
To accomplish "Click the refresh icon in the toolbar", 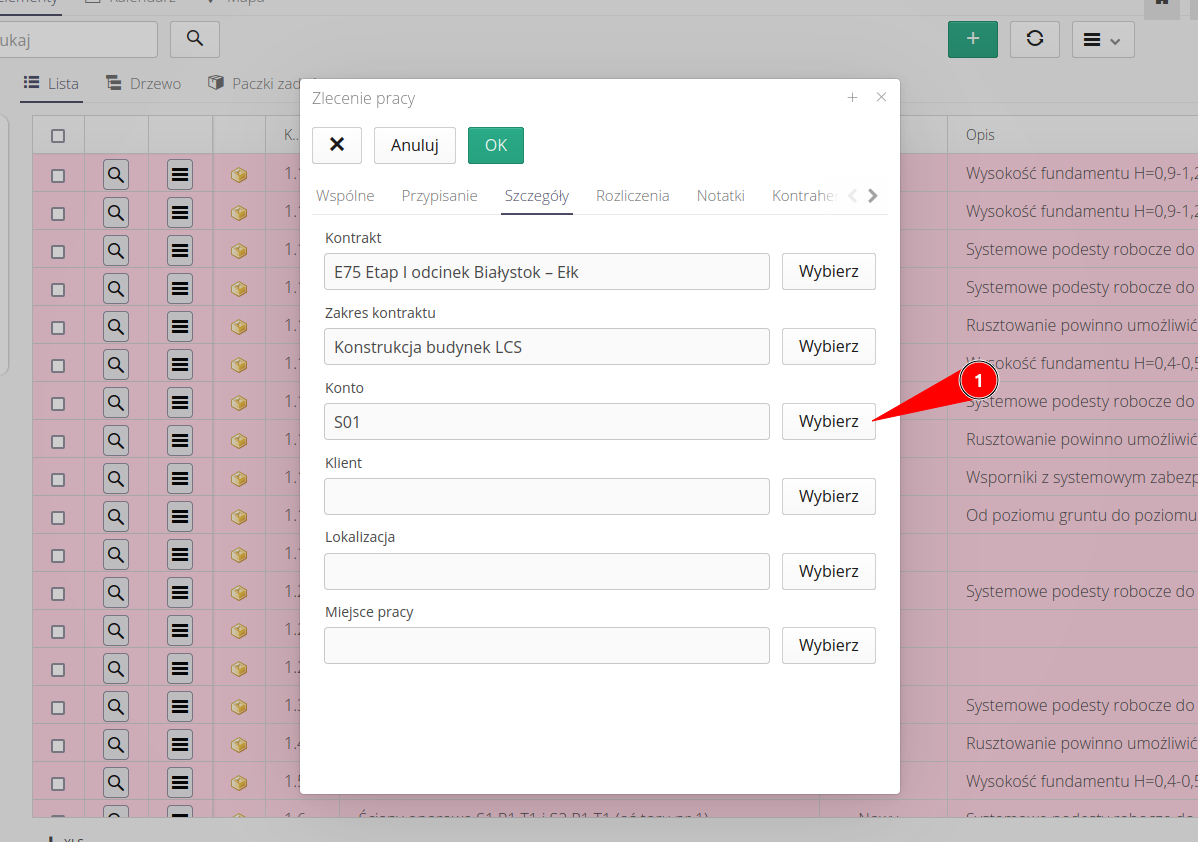I will click(x=1034, y=39).
